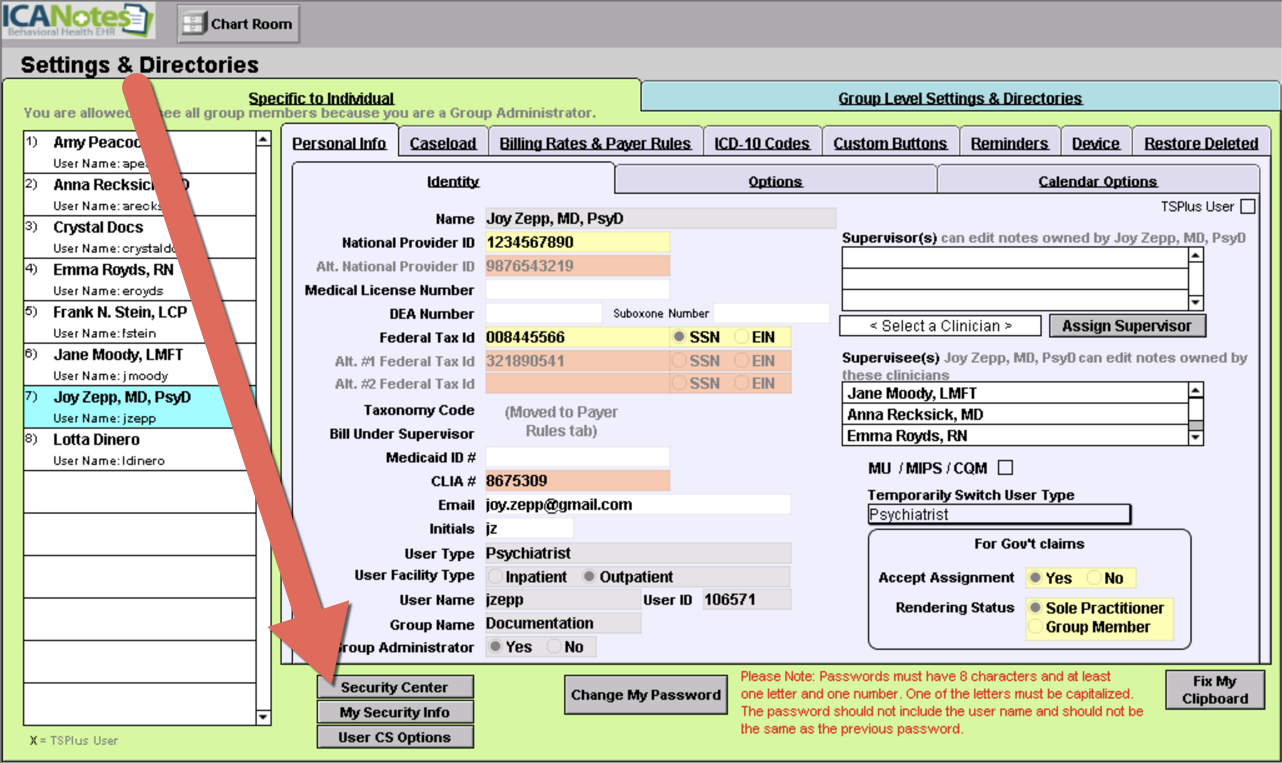
Task: Choose Group Member rendering status
Action: coord(1036,627)
